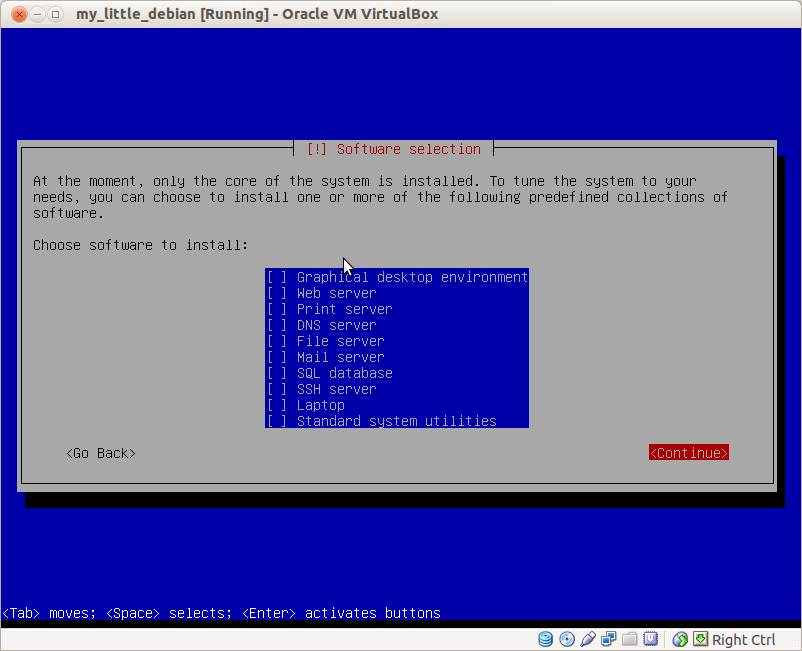The width and height of the screenshot is (802, 651).
Task: Open the shared folders status icon
Action: tap(630, 639)
